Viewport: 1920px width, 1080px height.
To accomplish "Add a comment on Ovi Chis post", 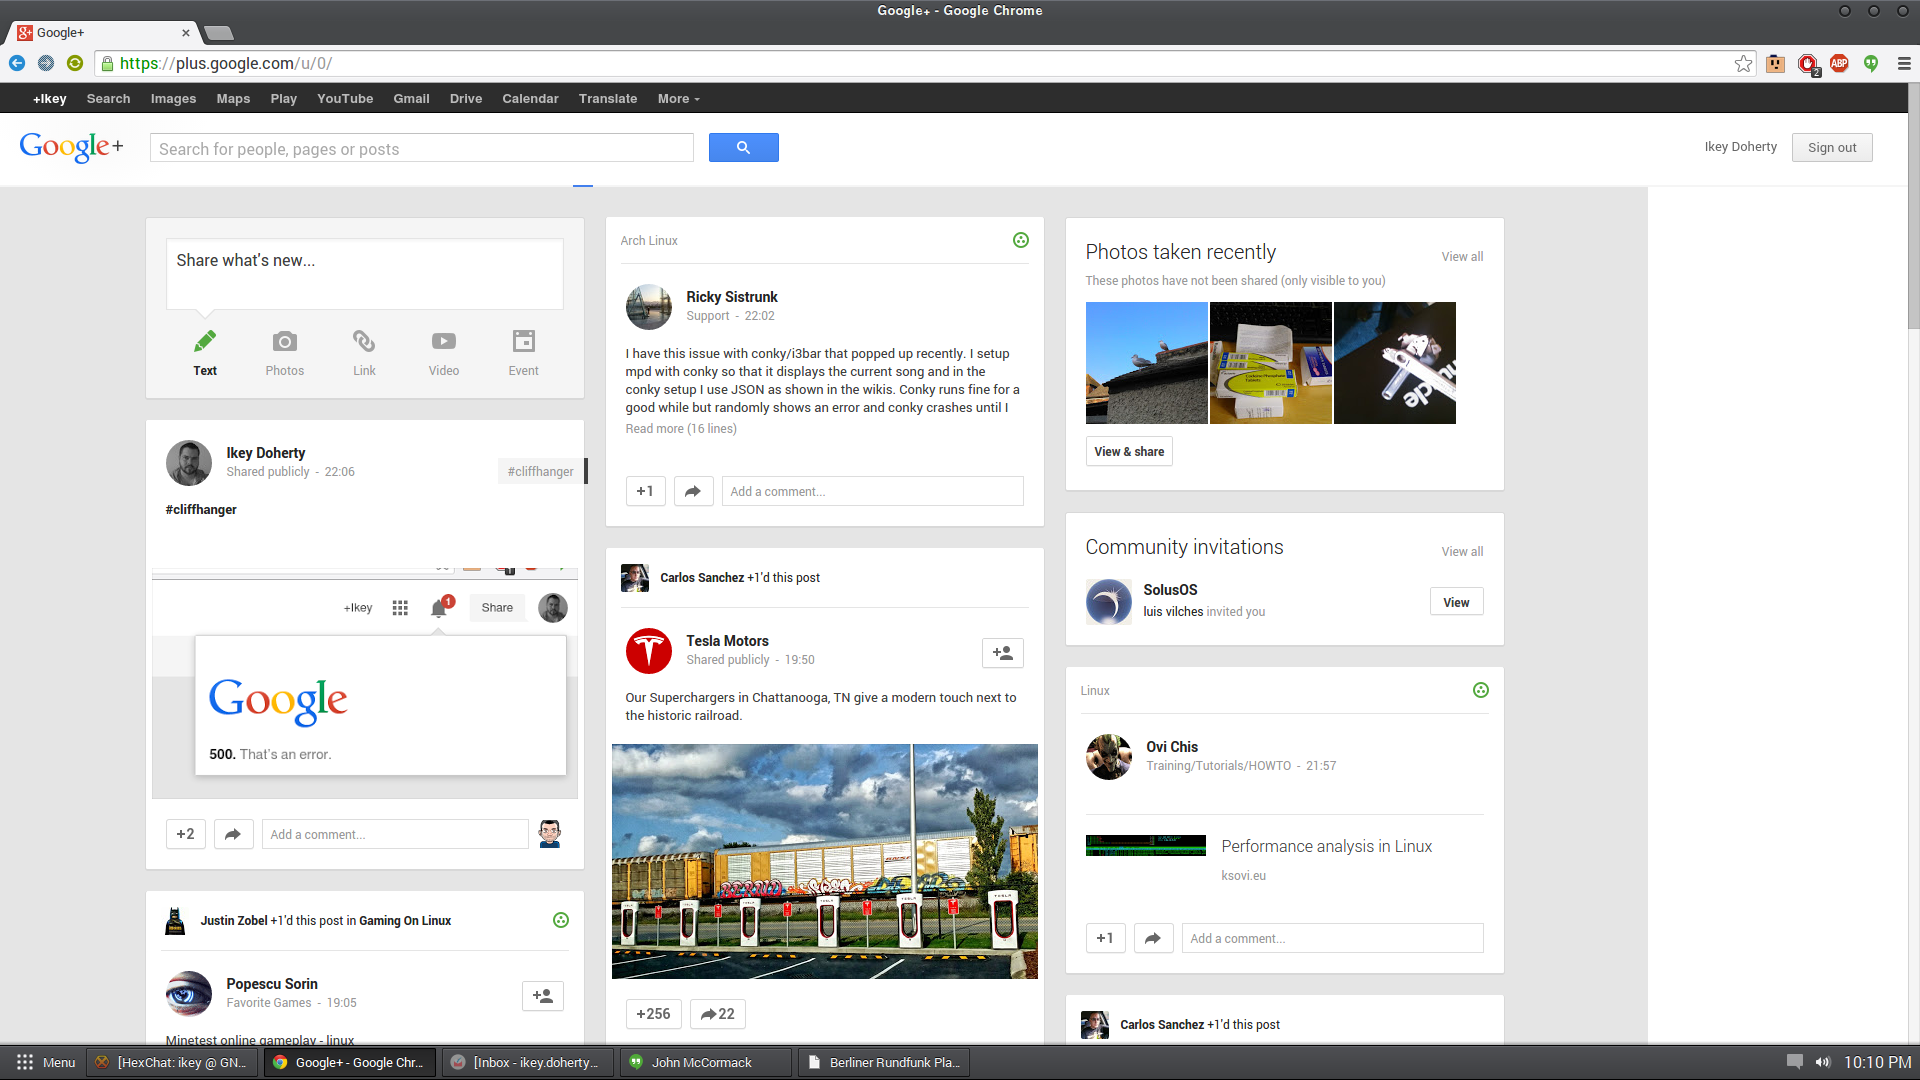I will pyautogui.click(x=1333, y=938).
